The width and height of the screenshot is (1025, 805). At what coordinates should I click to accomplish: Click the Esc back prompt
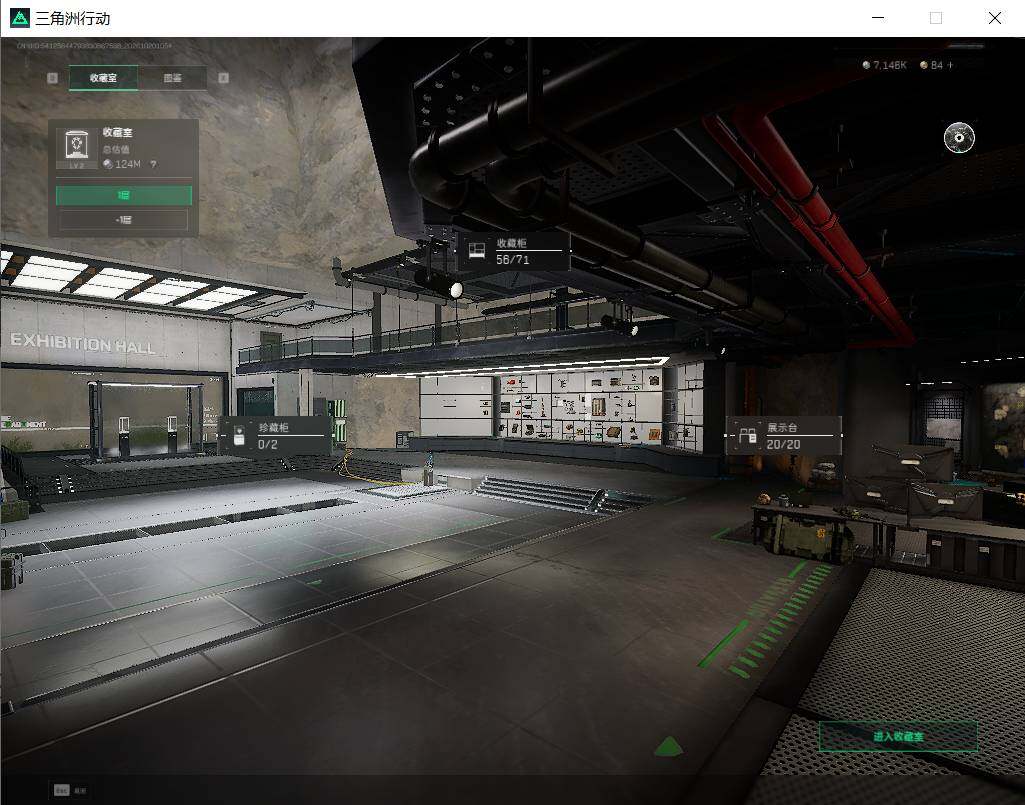70,790
